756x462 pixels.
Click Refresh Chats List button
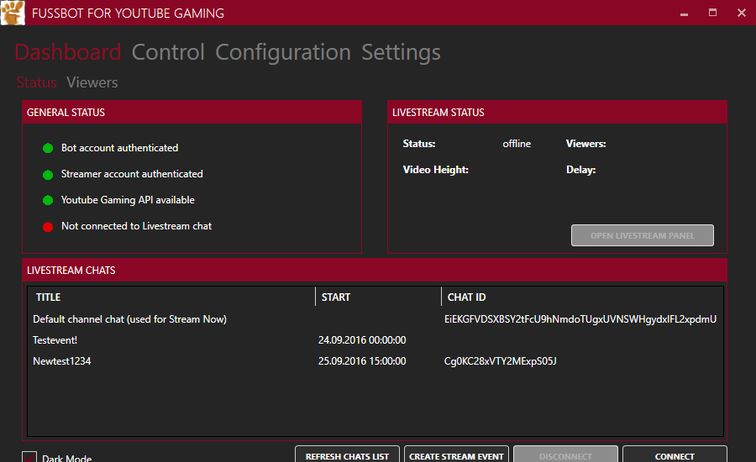pyautogui.click(x=347, y=455)
